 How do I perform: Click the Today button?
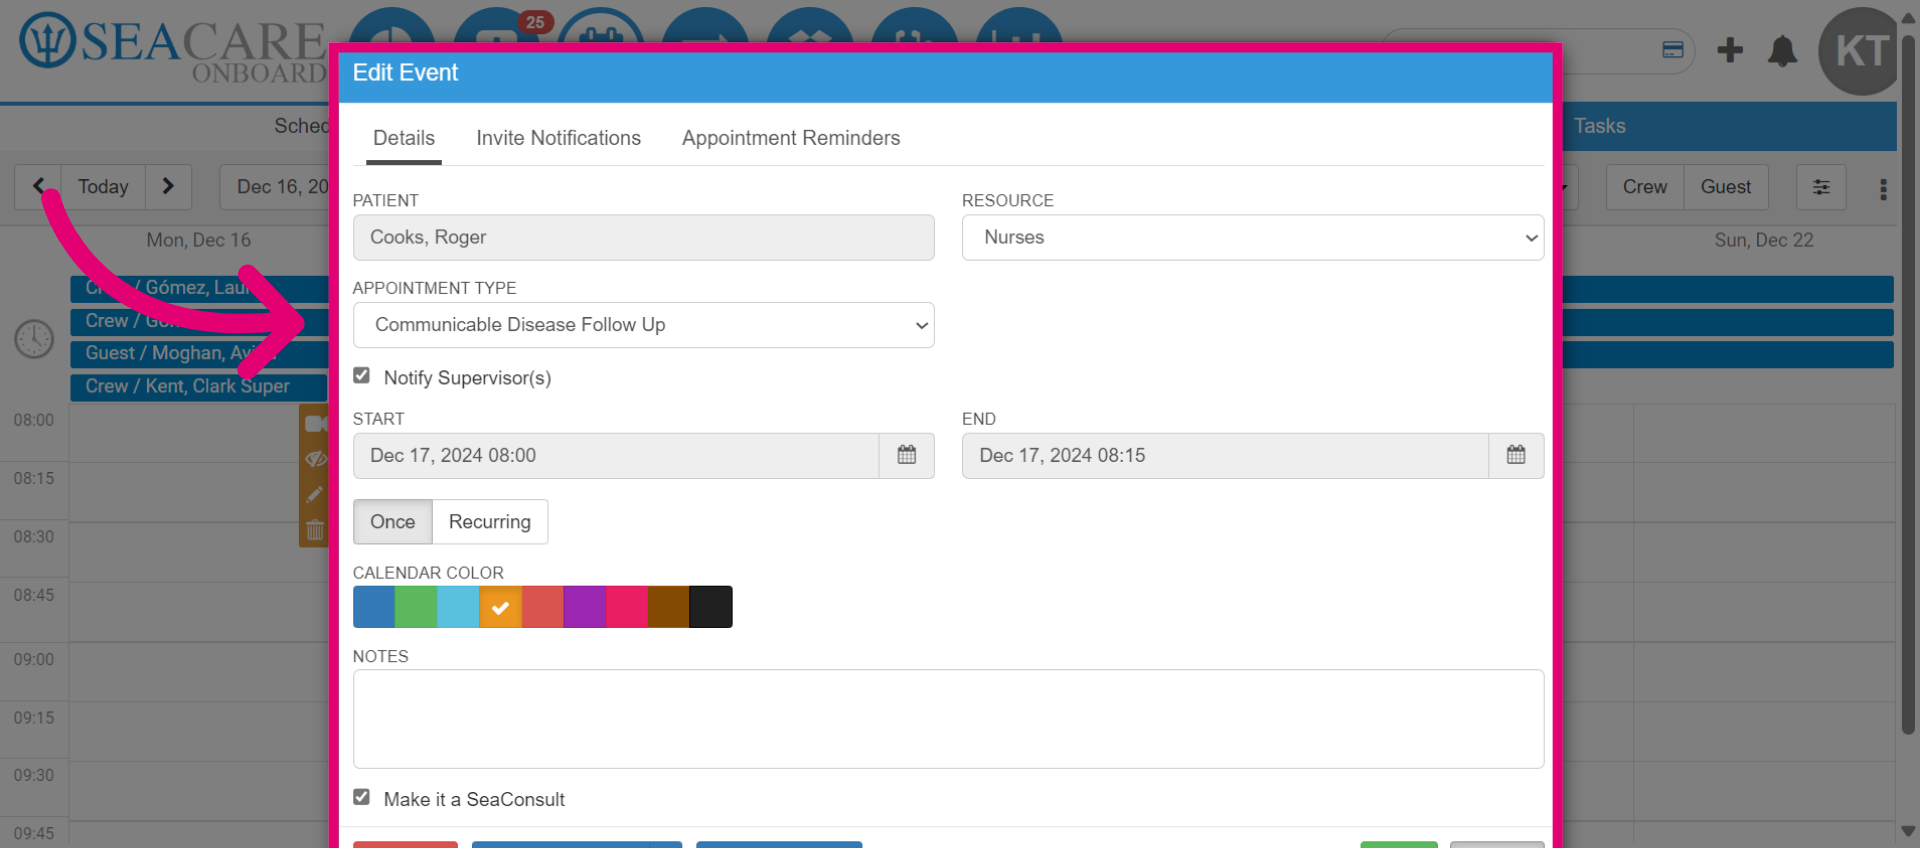103,187
